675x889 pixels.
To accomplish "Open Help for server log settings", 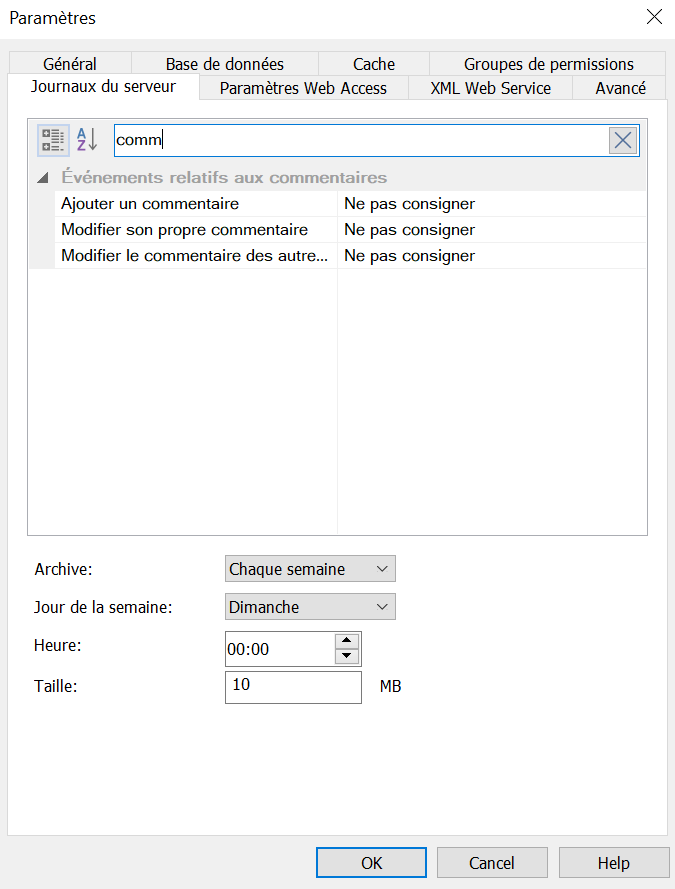I will 614,862.
